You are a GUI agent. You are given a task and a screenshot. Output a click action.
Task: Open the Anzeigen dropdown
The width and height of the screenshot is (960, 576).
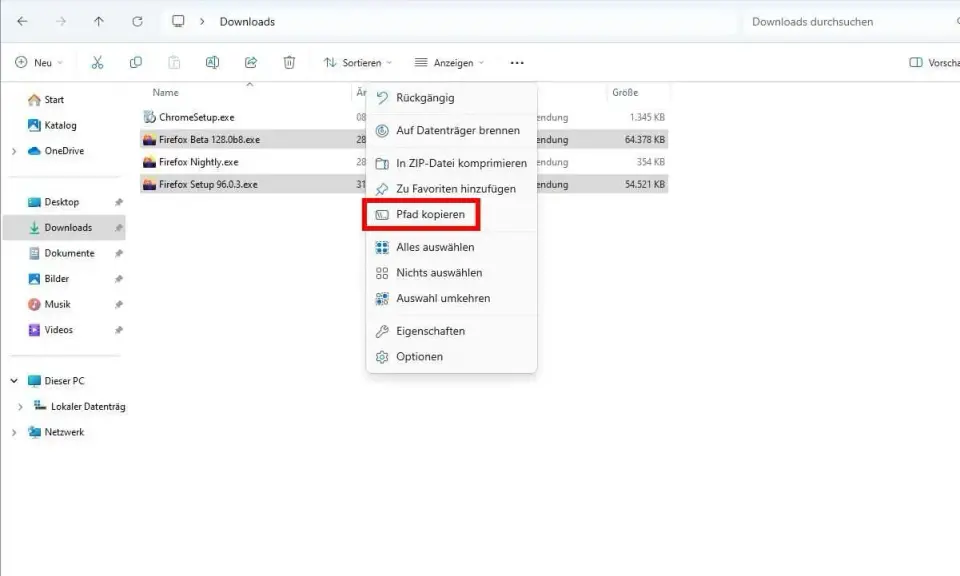pyautogui.click(x=449, y=62)
